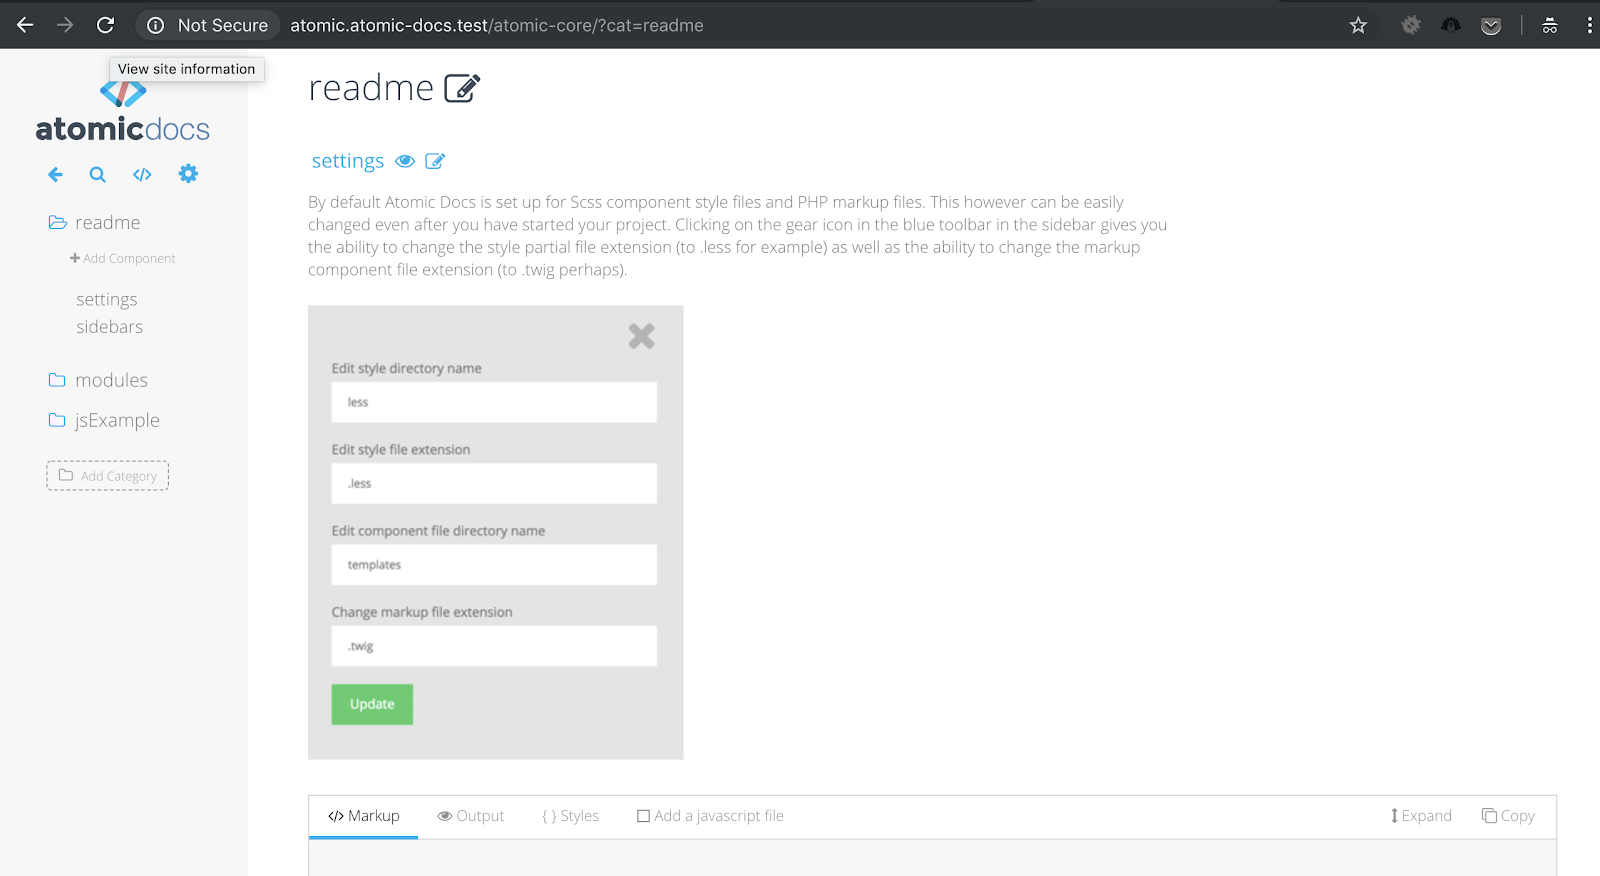Click the markup file extension field
The image size is (1600, 876).
(x=494, y=646)
